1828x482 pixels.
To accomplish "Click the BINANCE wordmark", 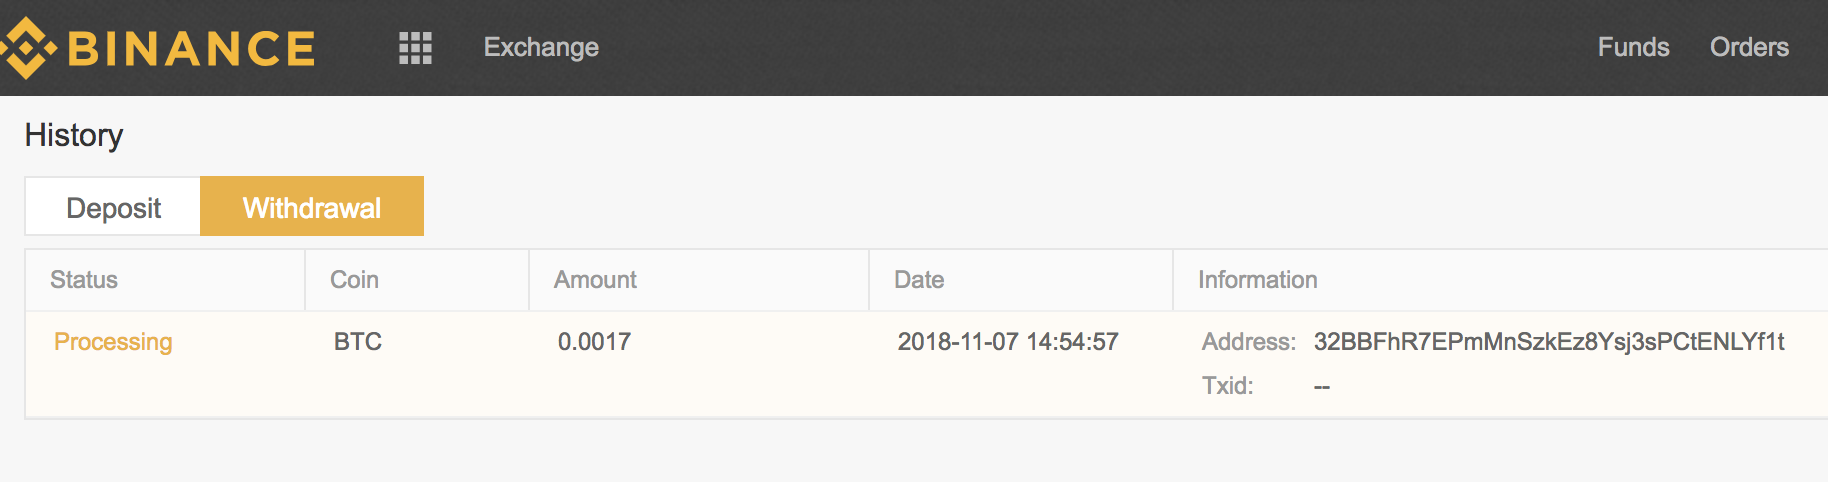I will tap(191, 48).
